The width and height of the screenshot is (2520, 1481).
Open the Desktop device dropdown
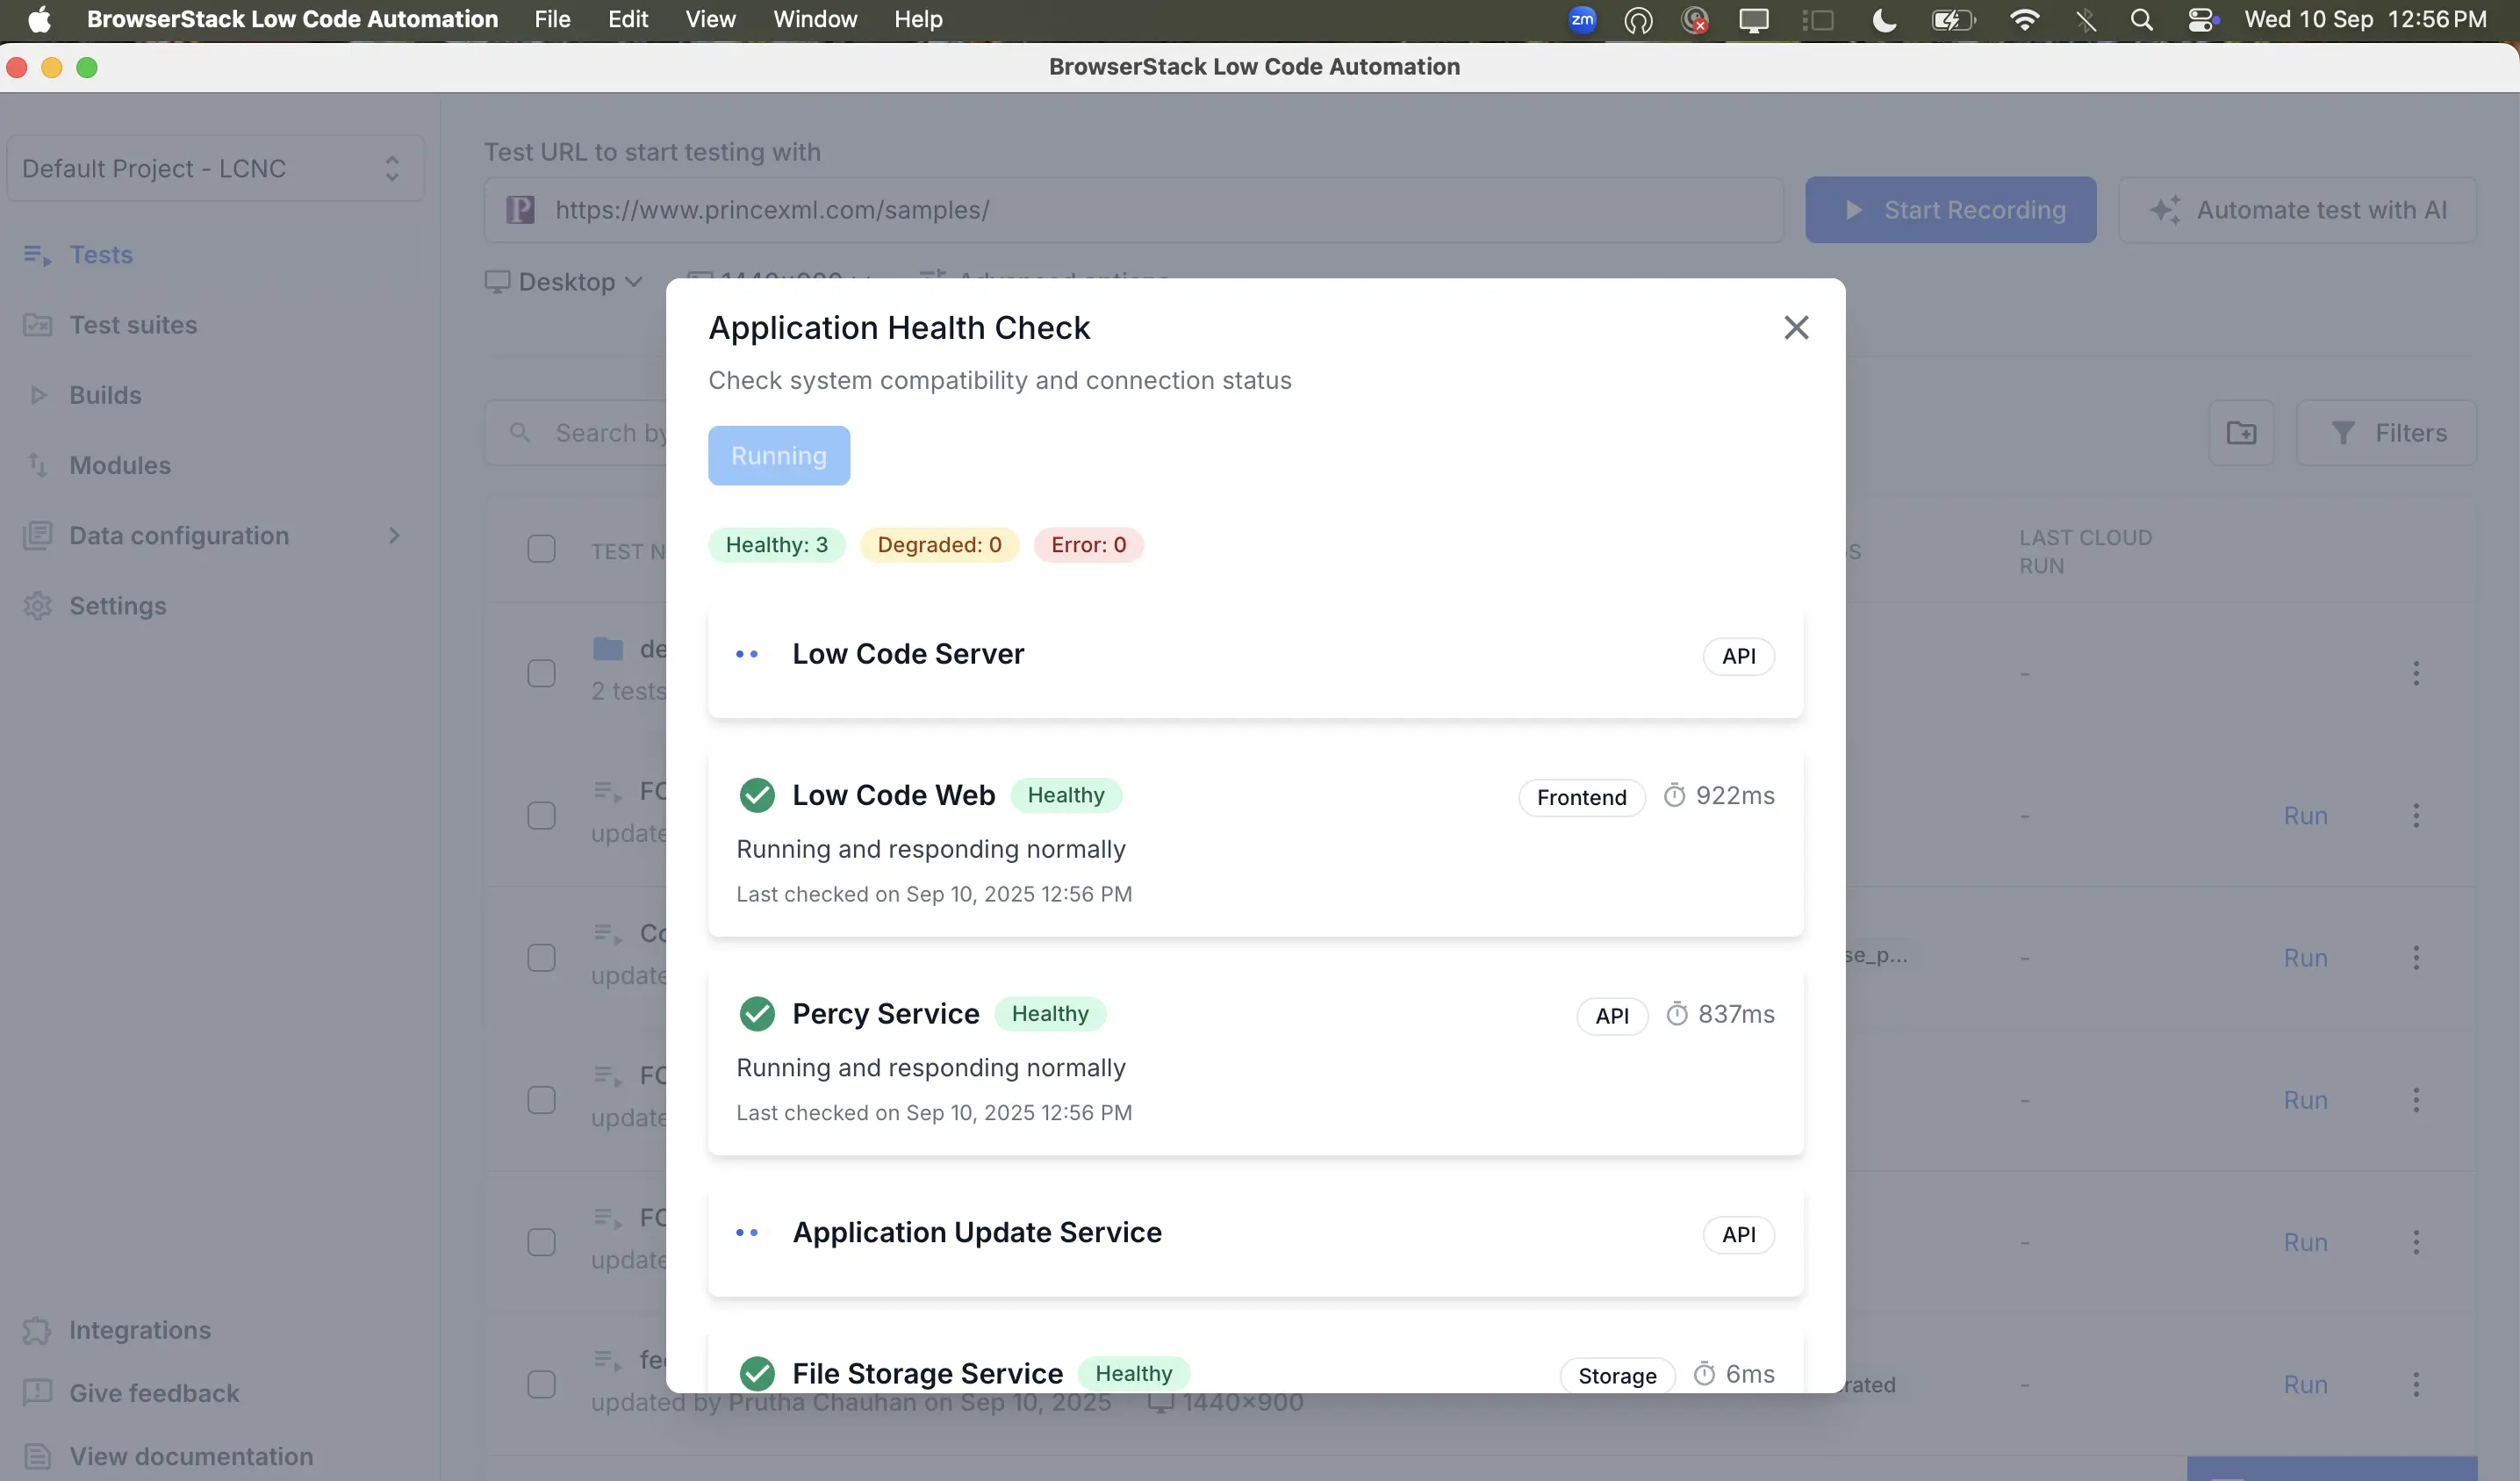click(x=565, y=282)
